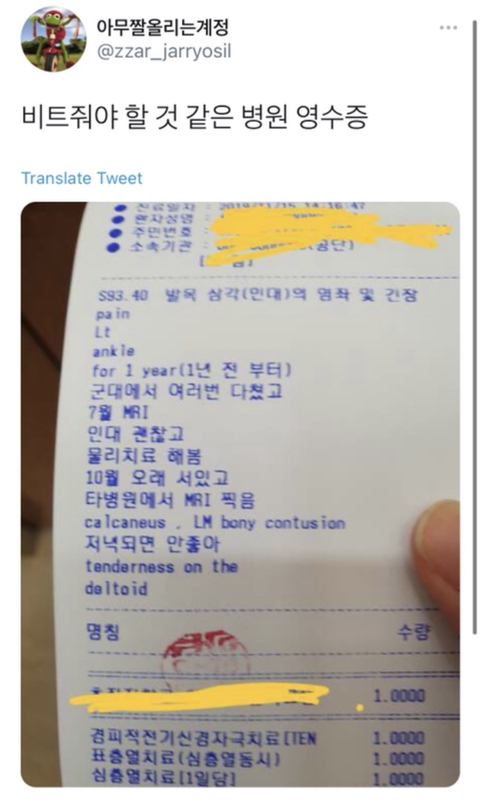Click the red stamp on the receipt
Image resolution: width=480 pixels, height=810 pixels.
coord(205,652)
